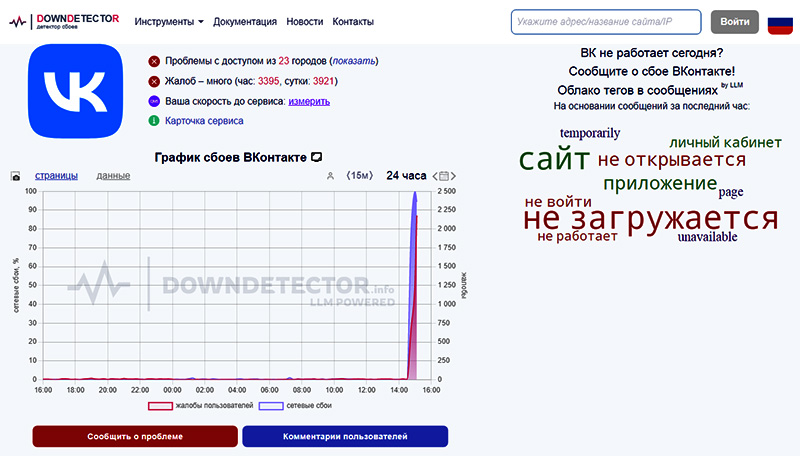The height and width of the screenshot is (456, 800).
Task: Open the calendar date picker icon
Action: (444, 176)
